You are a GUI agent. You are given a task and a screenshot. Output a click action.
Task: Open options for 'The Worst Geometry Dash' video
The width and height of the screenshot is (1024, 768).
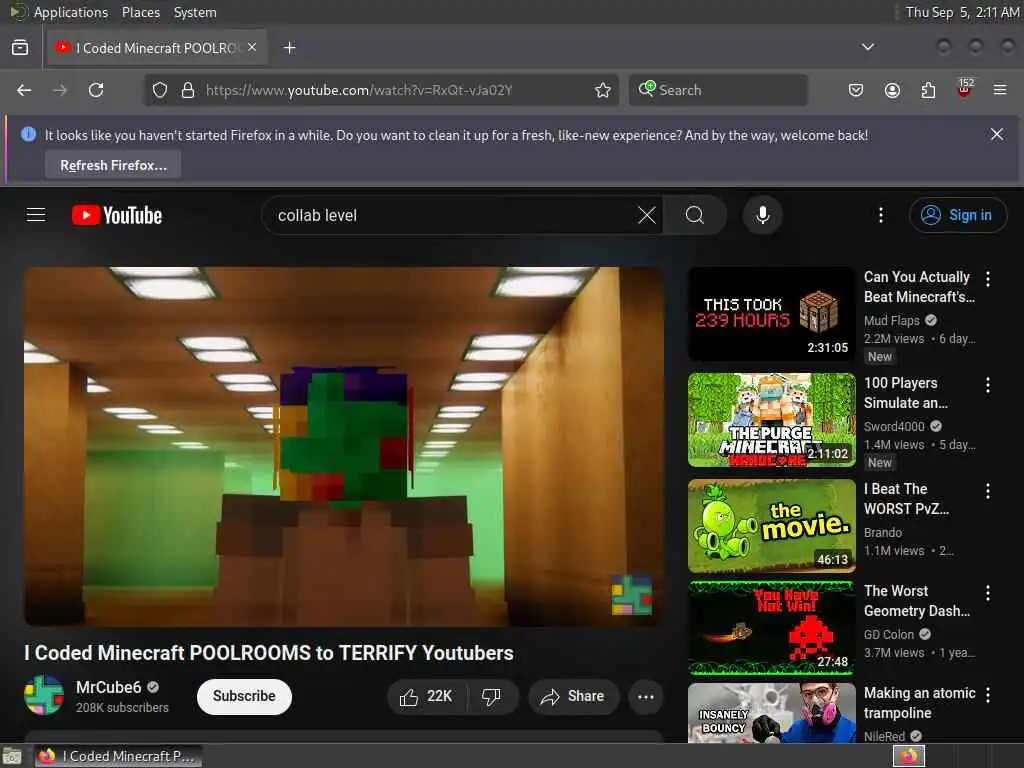[x=988, y=593]
